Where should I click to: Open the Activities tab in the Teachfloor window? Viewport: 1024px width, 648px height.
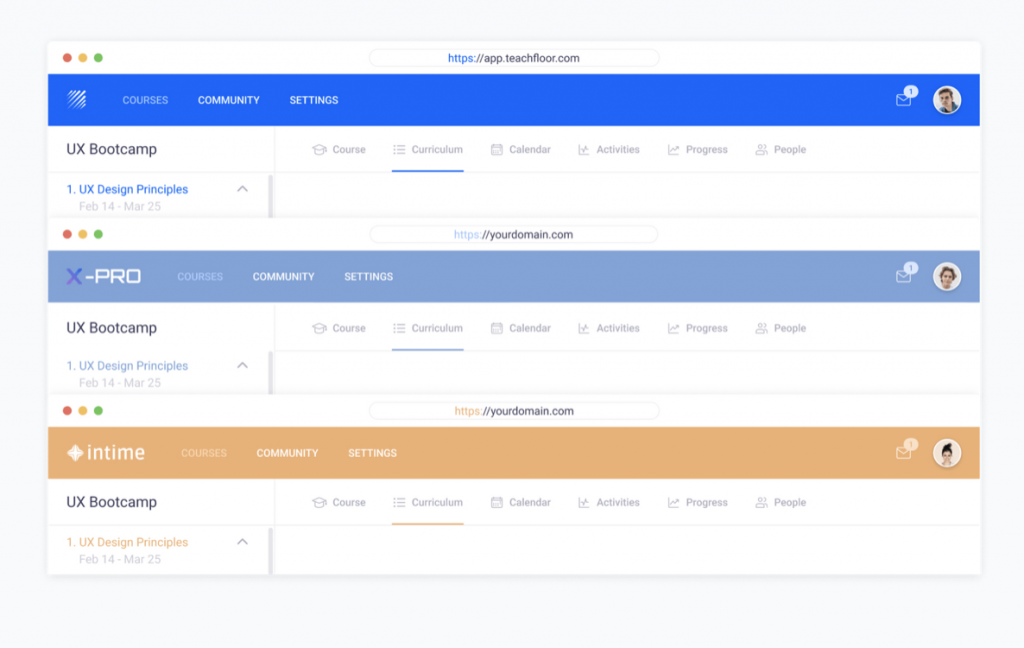click(x=609, y=150)
